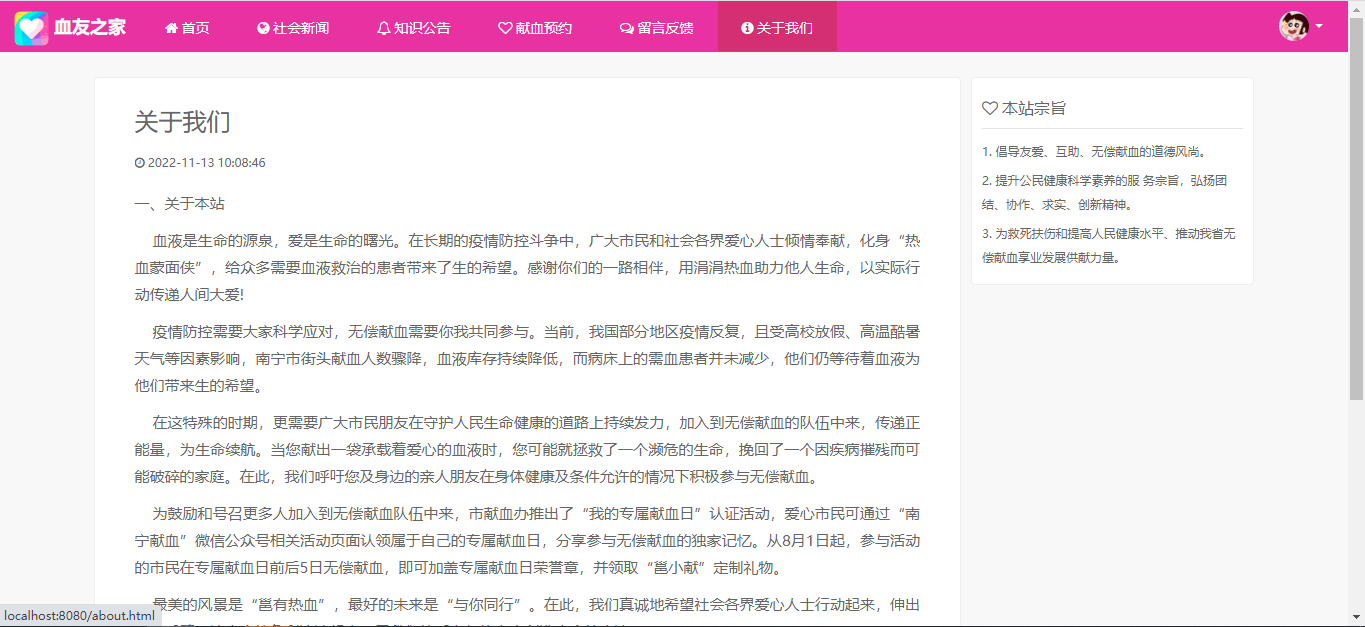Click the vertical scrollbar thumb
1365x627 pixels.
[x=1356, y=208]
